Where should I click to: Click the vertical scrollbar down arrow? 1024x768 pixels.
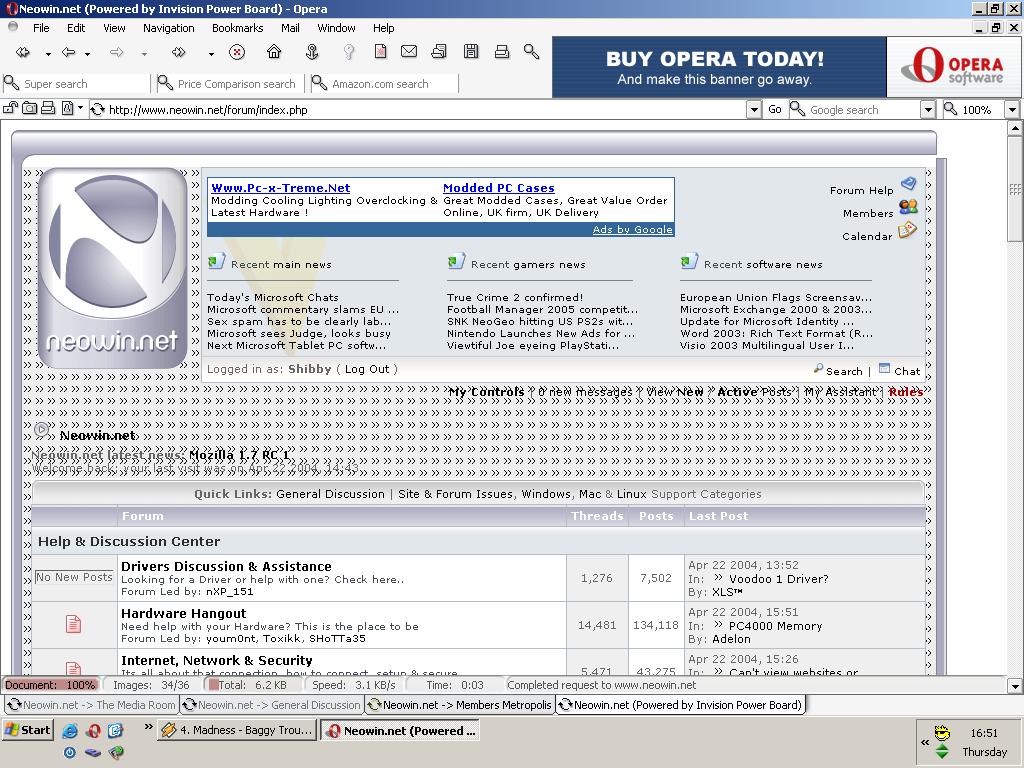click(1015, 686)
